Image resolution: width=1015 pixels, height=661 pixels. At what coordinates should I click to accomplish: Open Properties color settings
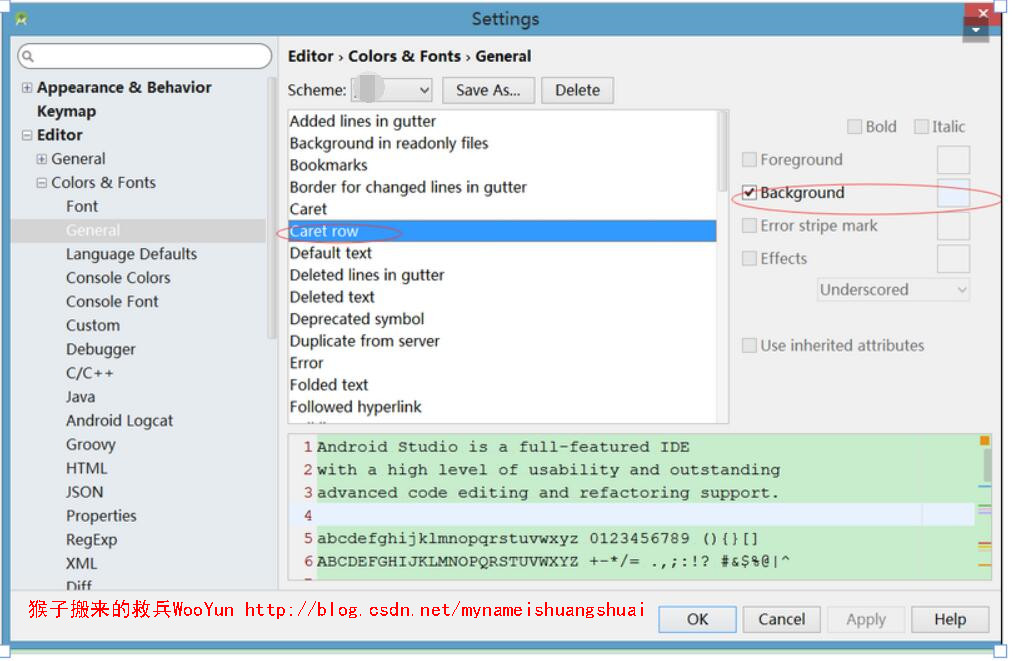(x=101, y=516)
